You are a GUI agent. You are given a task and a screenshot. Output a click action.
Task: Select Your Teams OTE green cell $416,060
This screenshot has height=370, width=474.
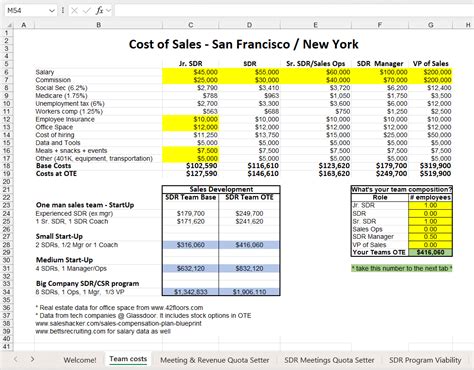click(x=430, y=252)
